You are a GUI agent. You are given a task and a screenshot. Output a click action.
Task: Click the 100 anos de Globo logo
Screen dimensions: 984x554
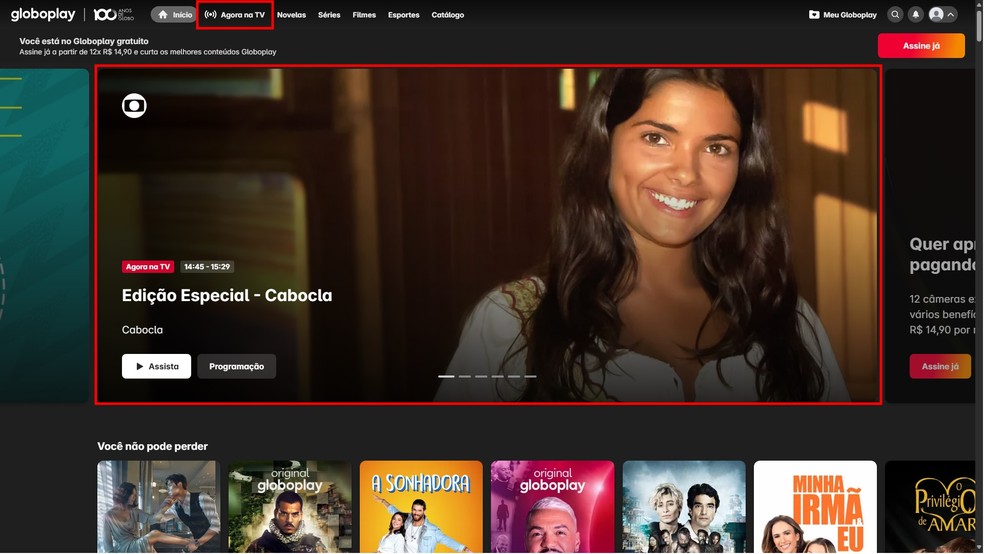[113, 14]
